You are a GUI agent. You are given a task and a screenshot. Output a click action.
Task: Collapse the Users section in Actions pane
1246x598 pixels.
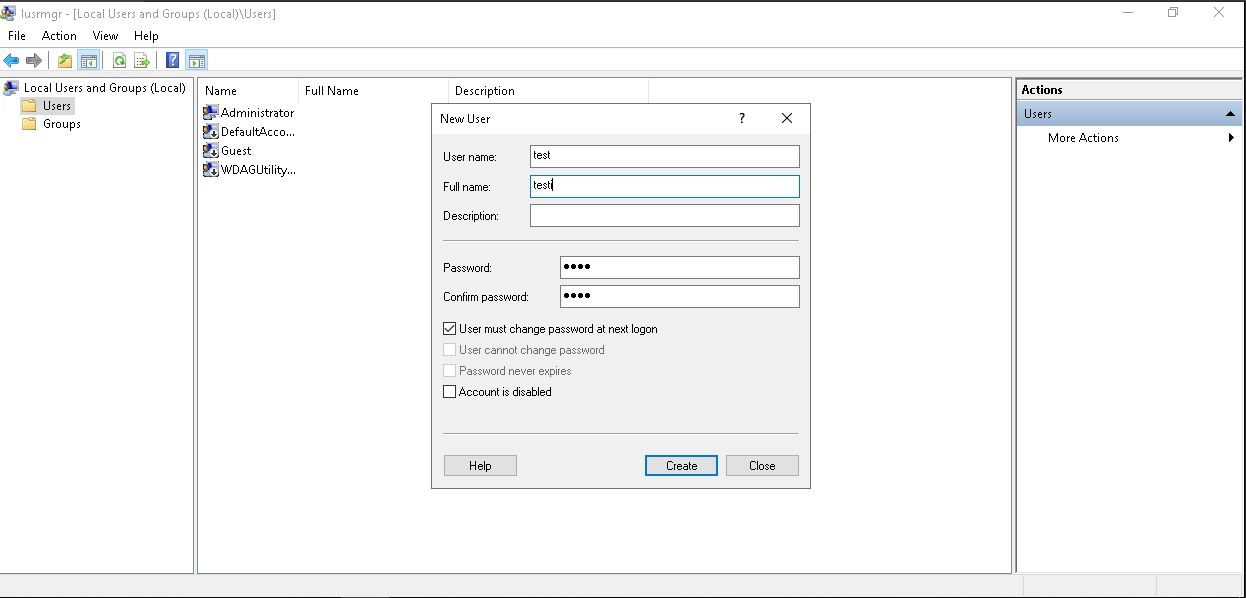tap(1230, 114)
